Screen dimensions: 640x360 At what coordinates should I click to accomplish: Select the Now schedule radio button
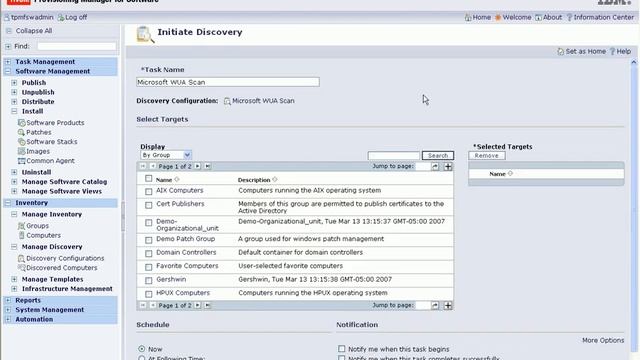(x=142, y=349)
